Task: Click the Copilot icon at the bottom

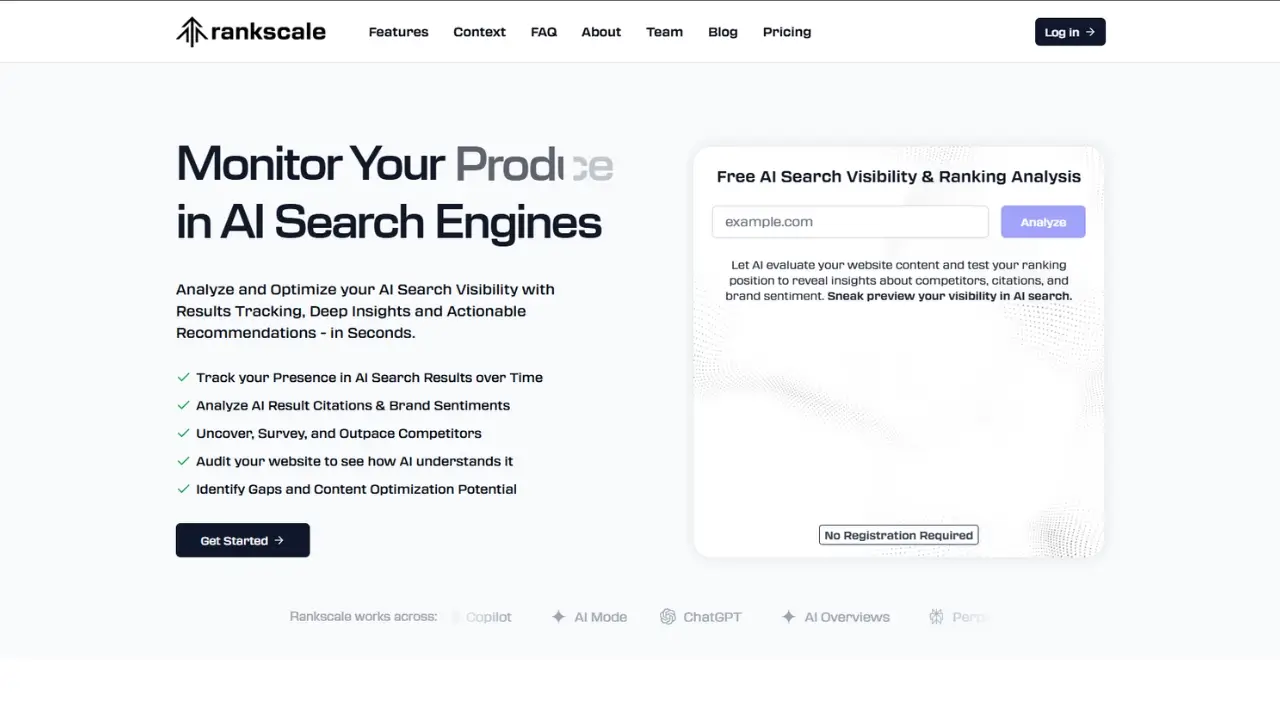Action: pyautogui.click(x=455, y=617)
